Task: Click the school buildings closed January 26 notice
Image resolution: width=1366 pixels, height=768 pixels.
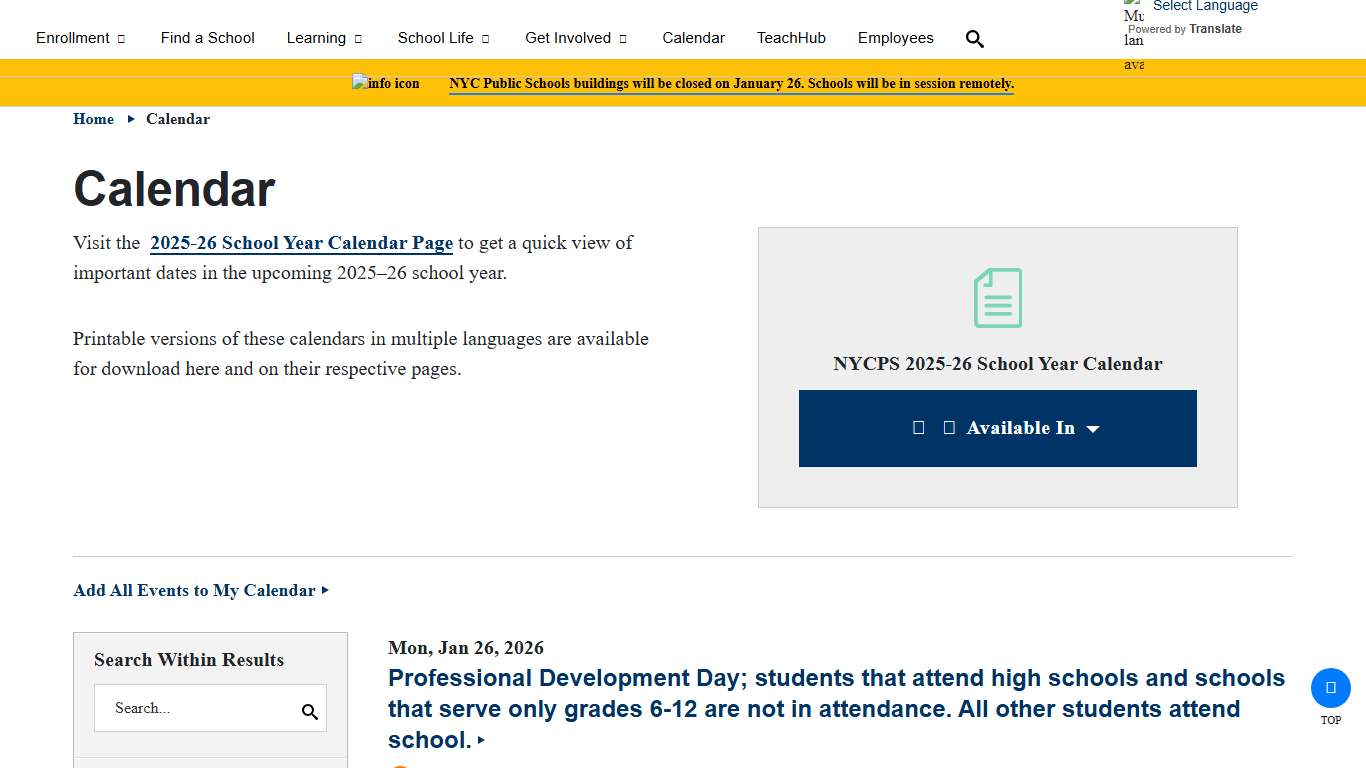Action: 731,84
